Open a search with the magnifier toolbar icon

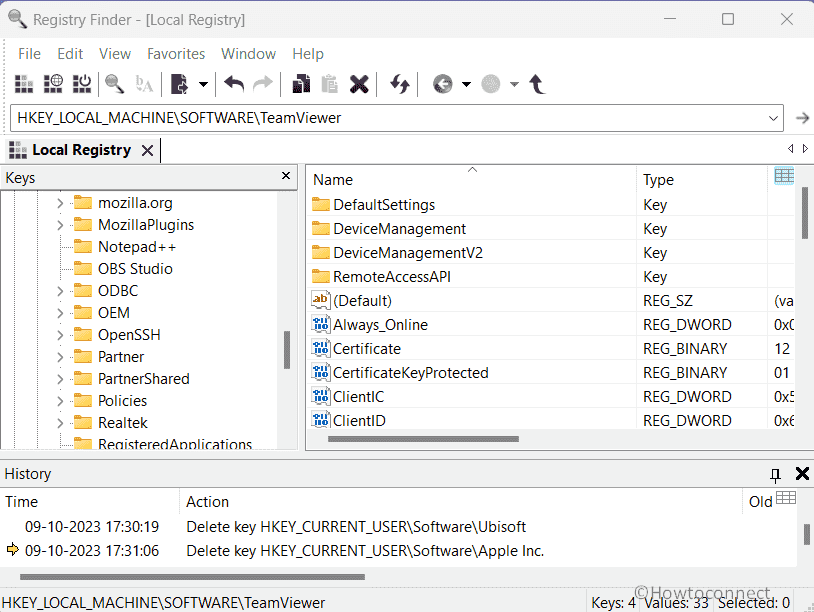click(113, 84)
